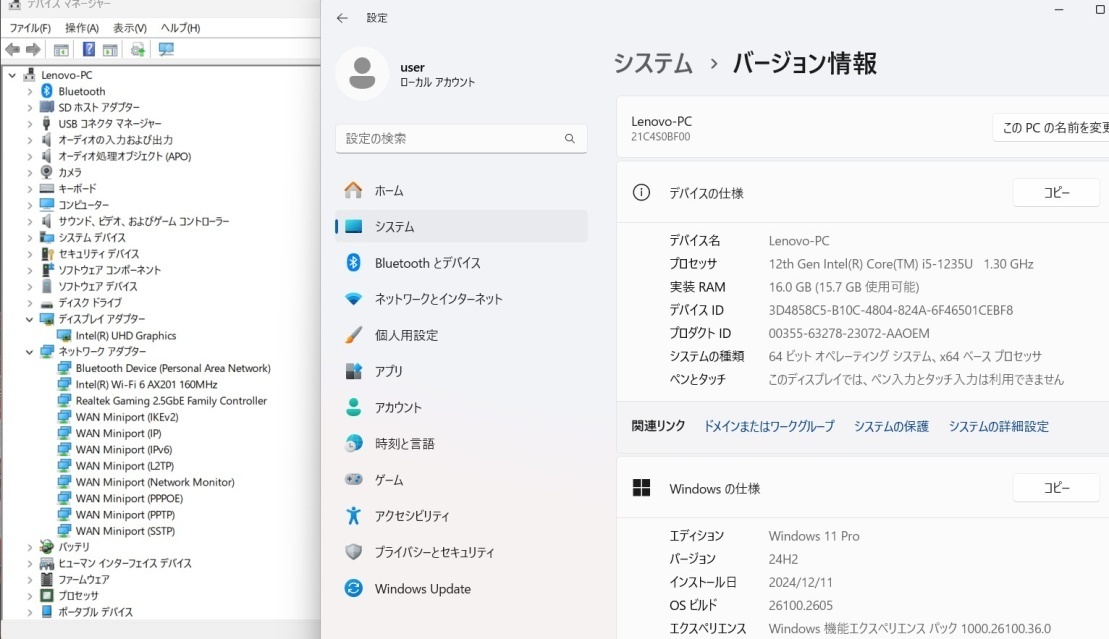
Task: Click the show properties toolbar icon
Action: (x=108, y=49)
